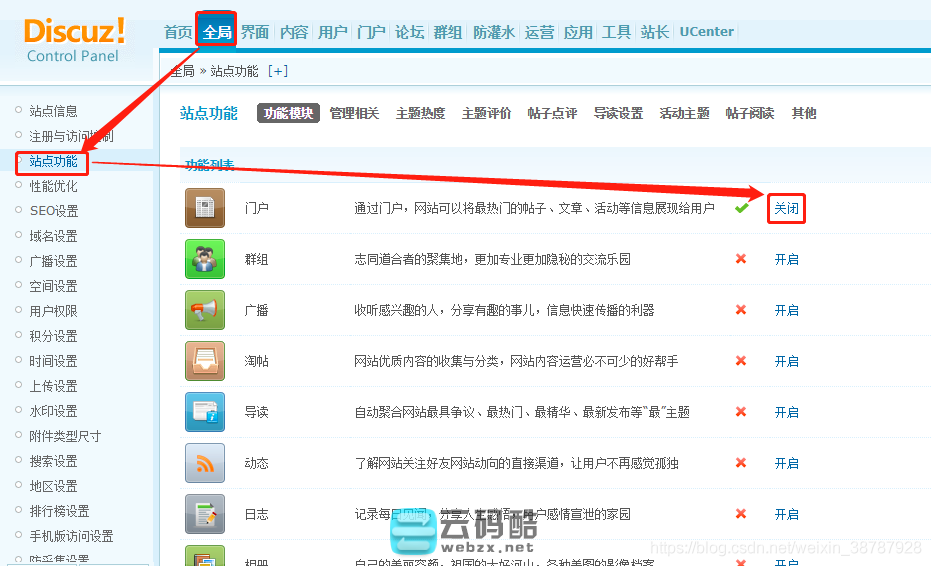Switch to the 管理相关 tab

click(354, 113)
